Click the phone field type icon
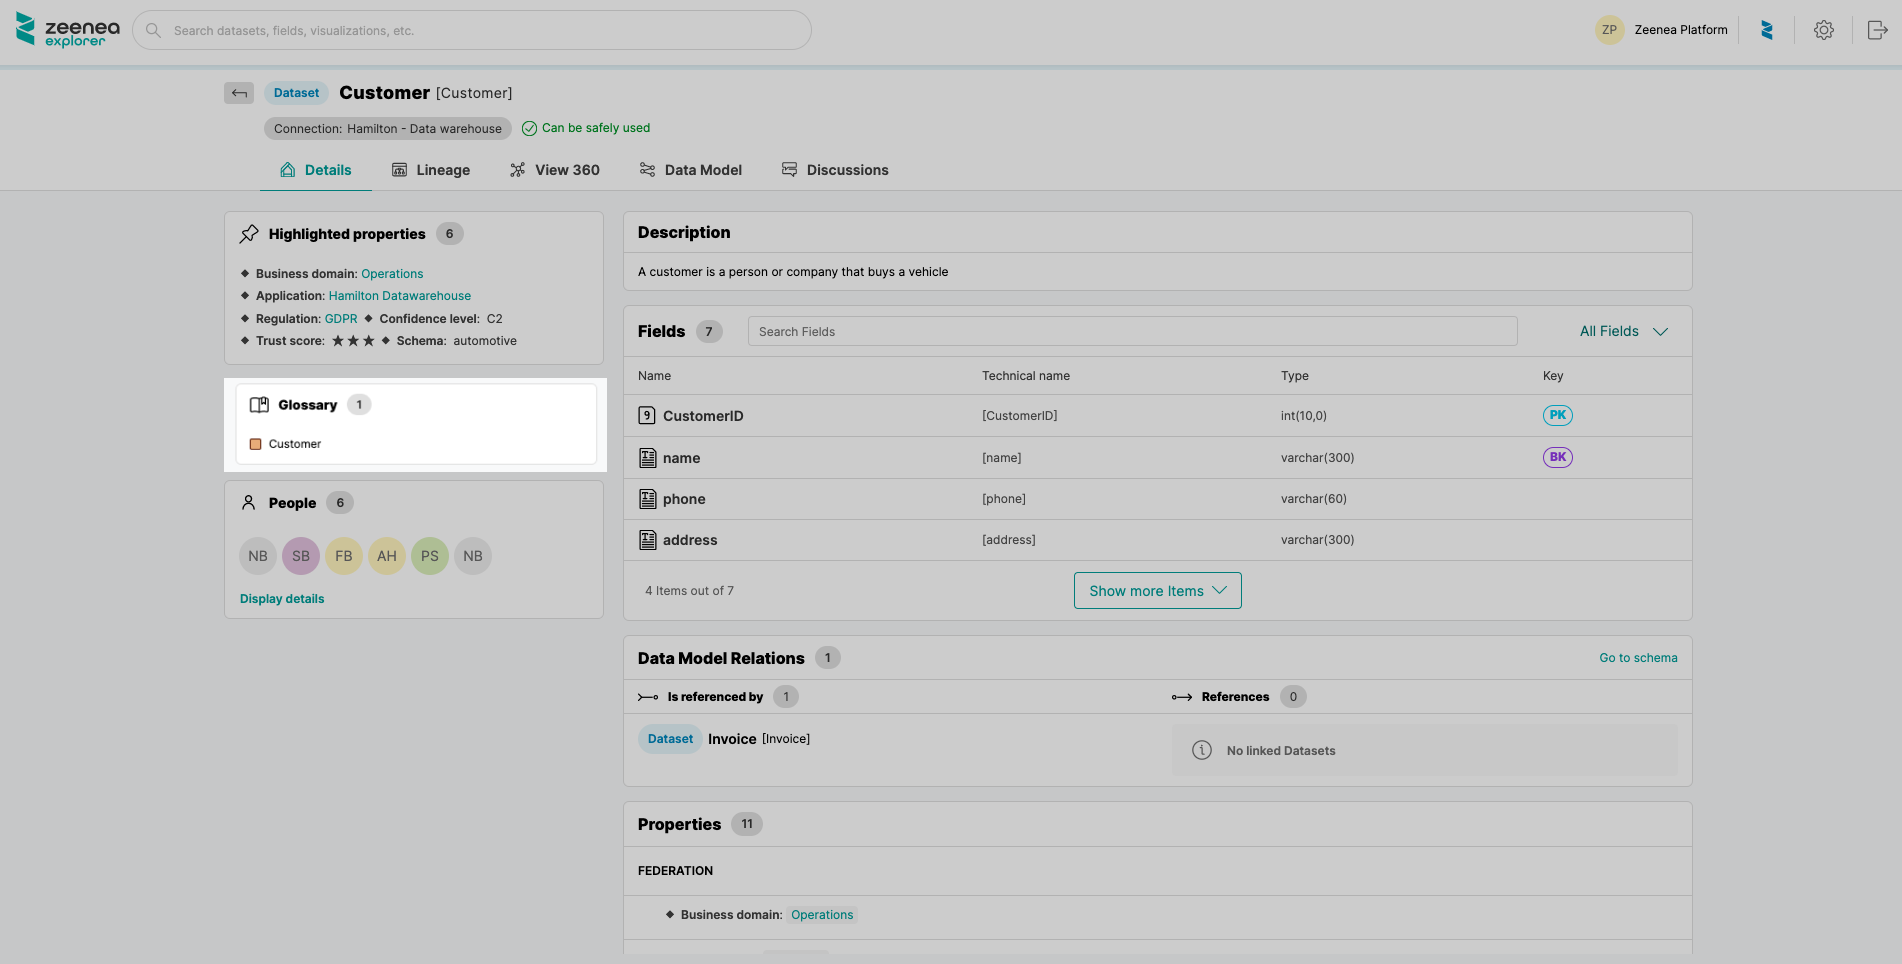The width and height of the screenshot is (1902, 964). [648, 499]
